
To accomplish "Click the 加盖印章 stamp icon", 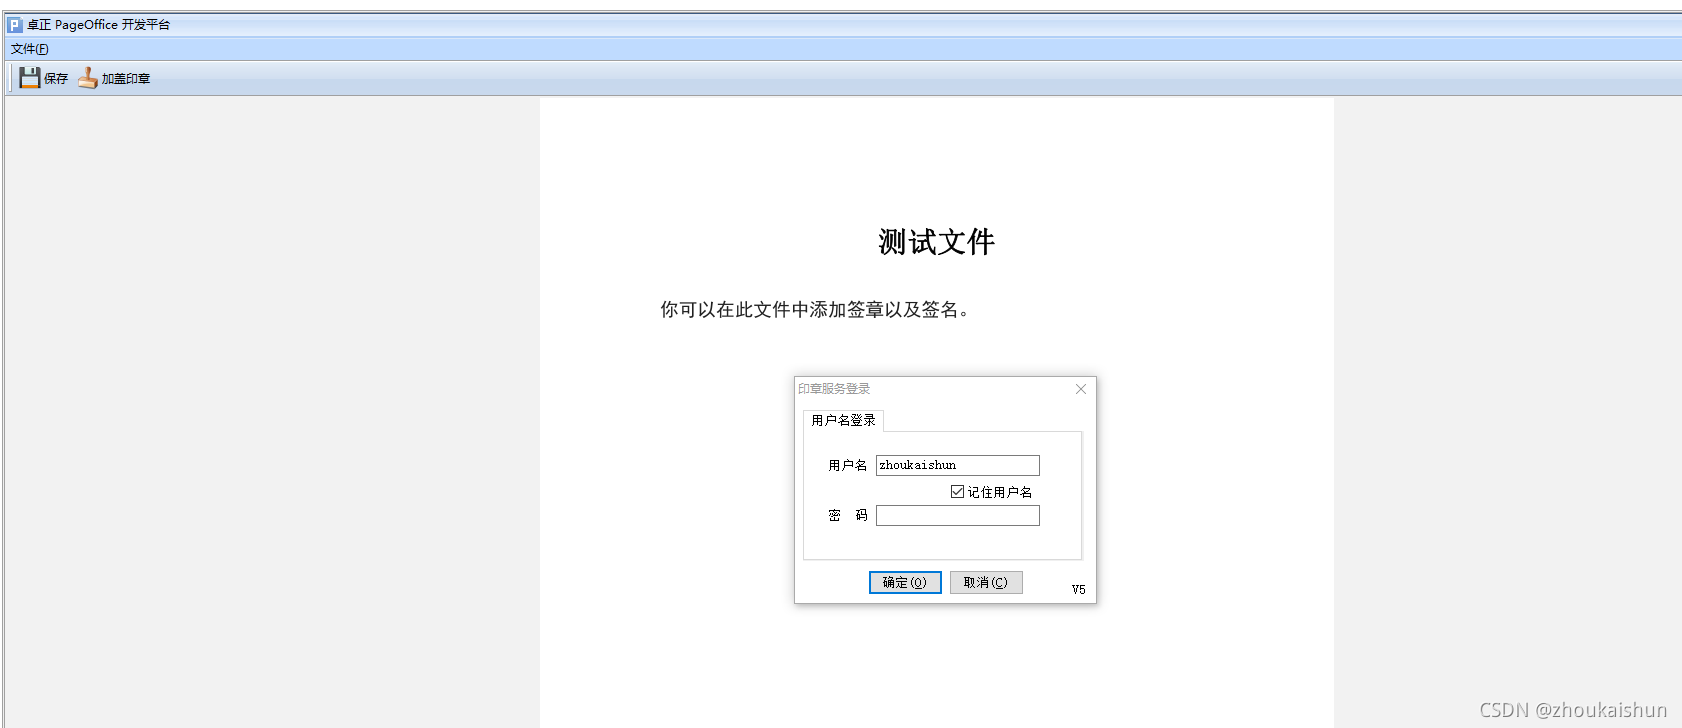I will click(88, 78).
